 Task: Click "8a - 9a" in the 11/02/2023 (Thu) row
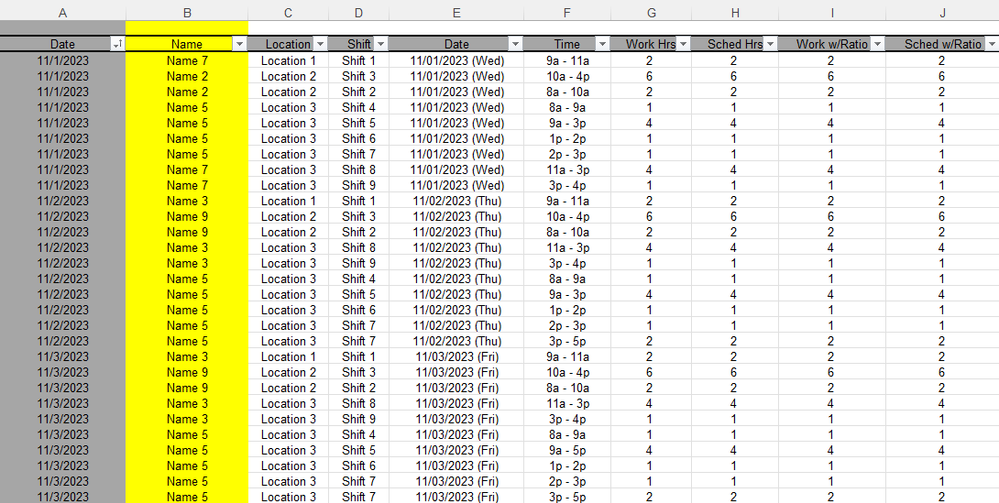pyautogui.click(x=567, y=279)
